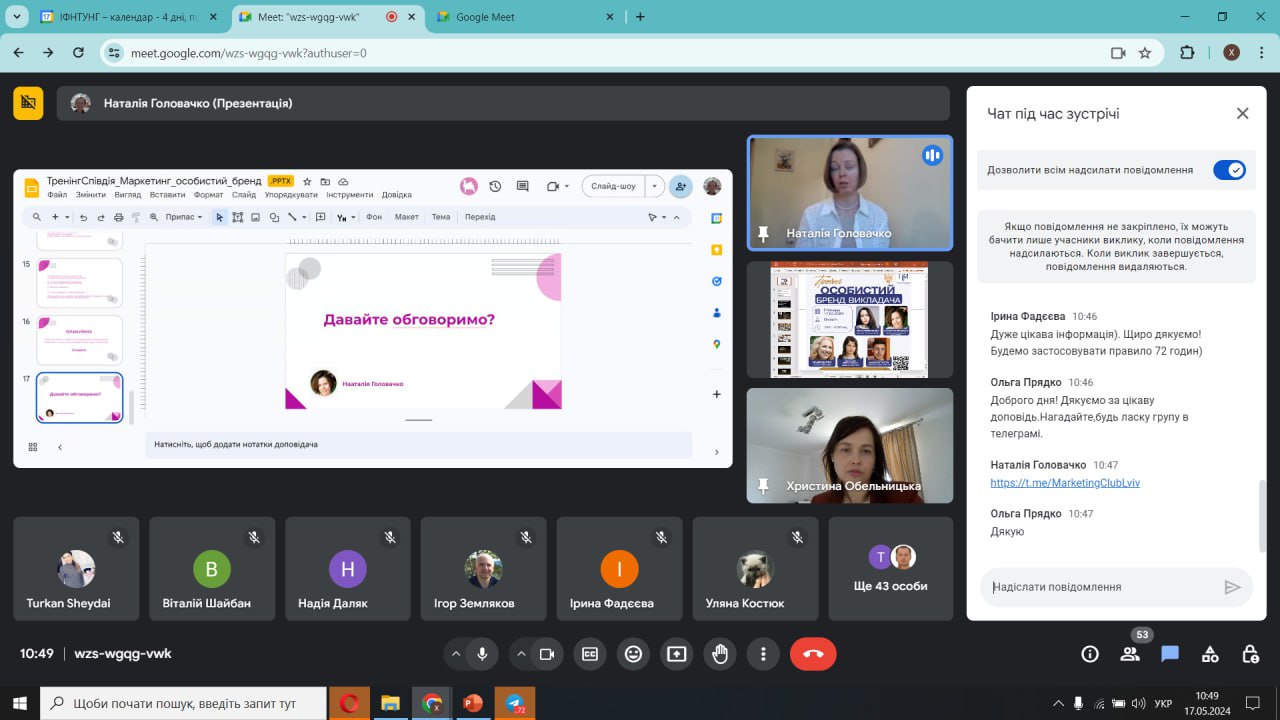Open the MarketingClubLviv Telegram link
The image size is (1280, 720).
tap(1065, 483)
